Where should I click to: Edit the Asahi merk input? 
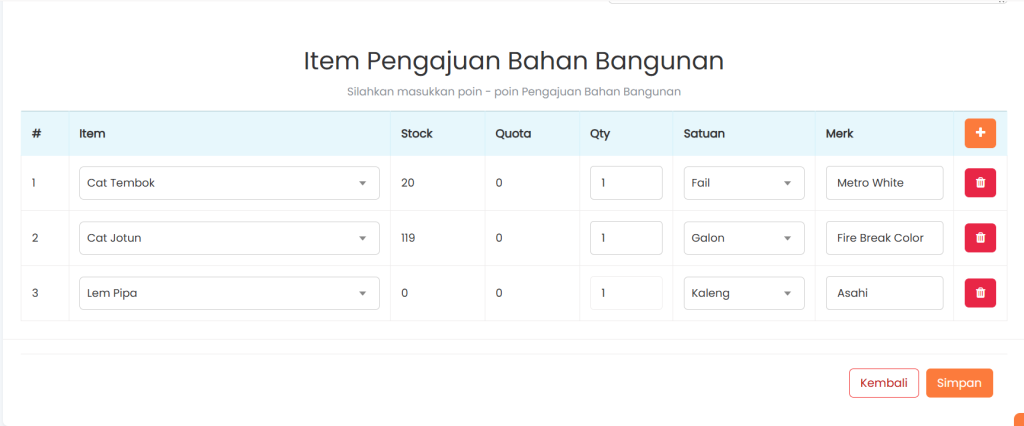(x=885, y=293)
